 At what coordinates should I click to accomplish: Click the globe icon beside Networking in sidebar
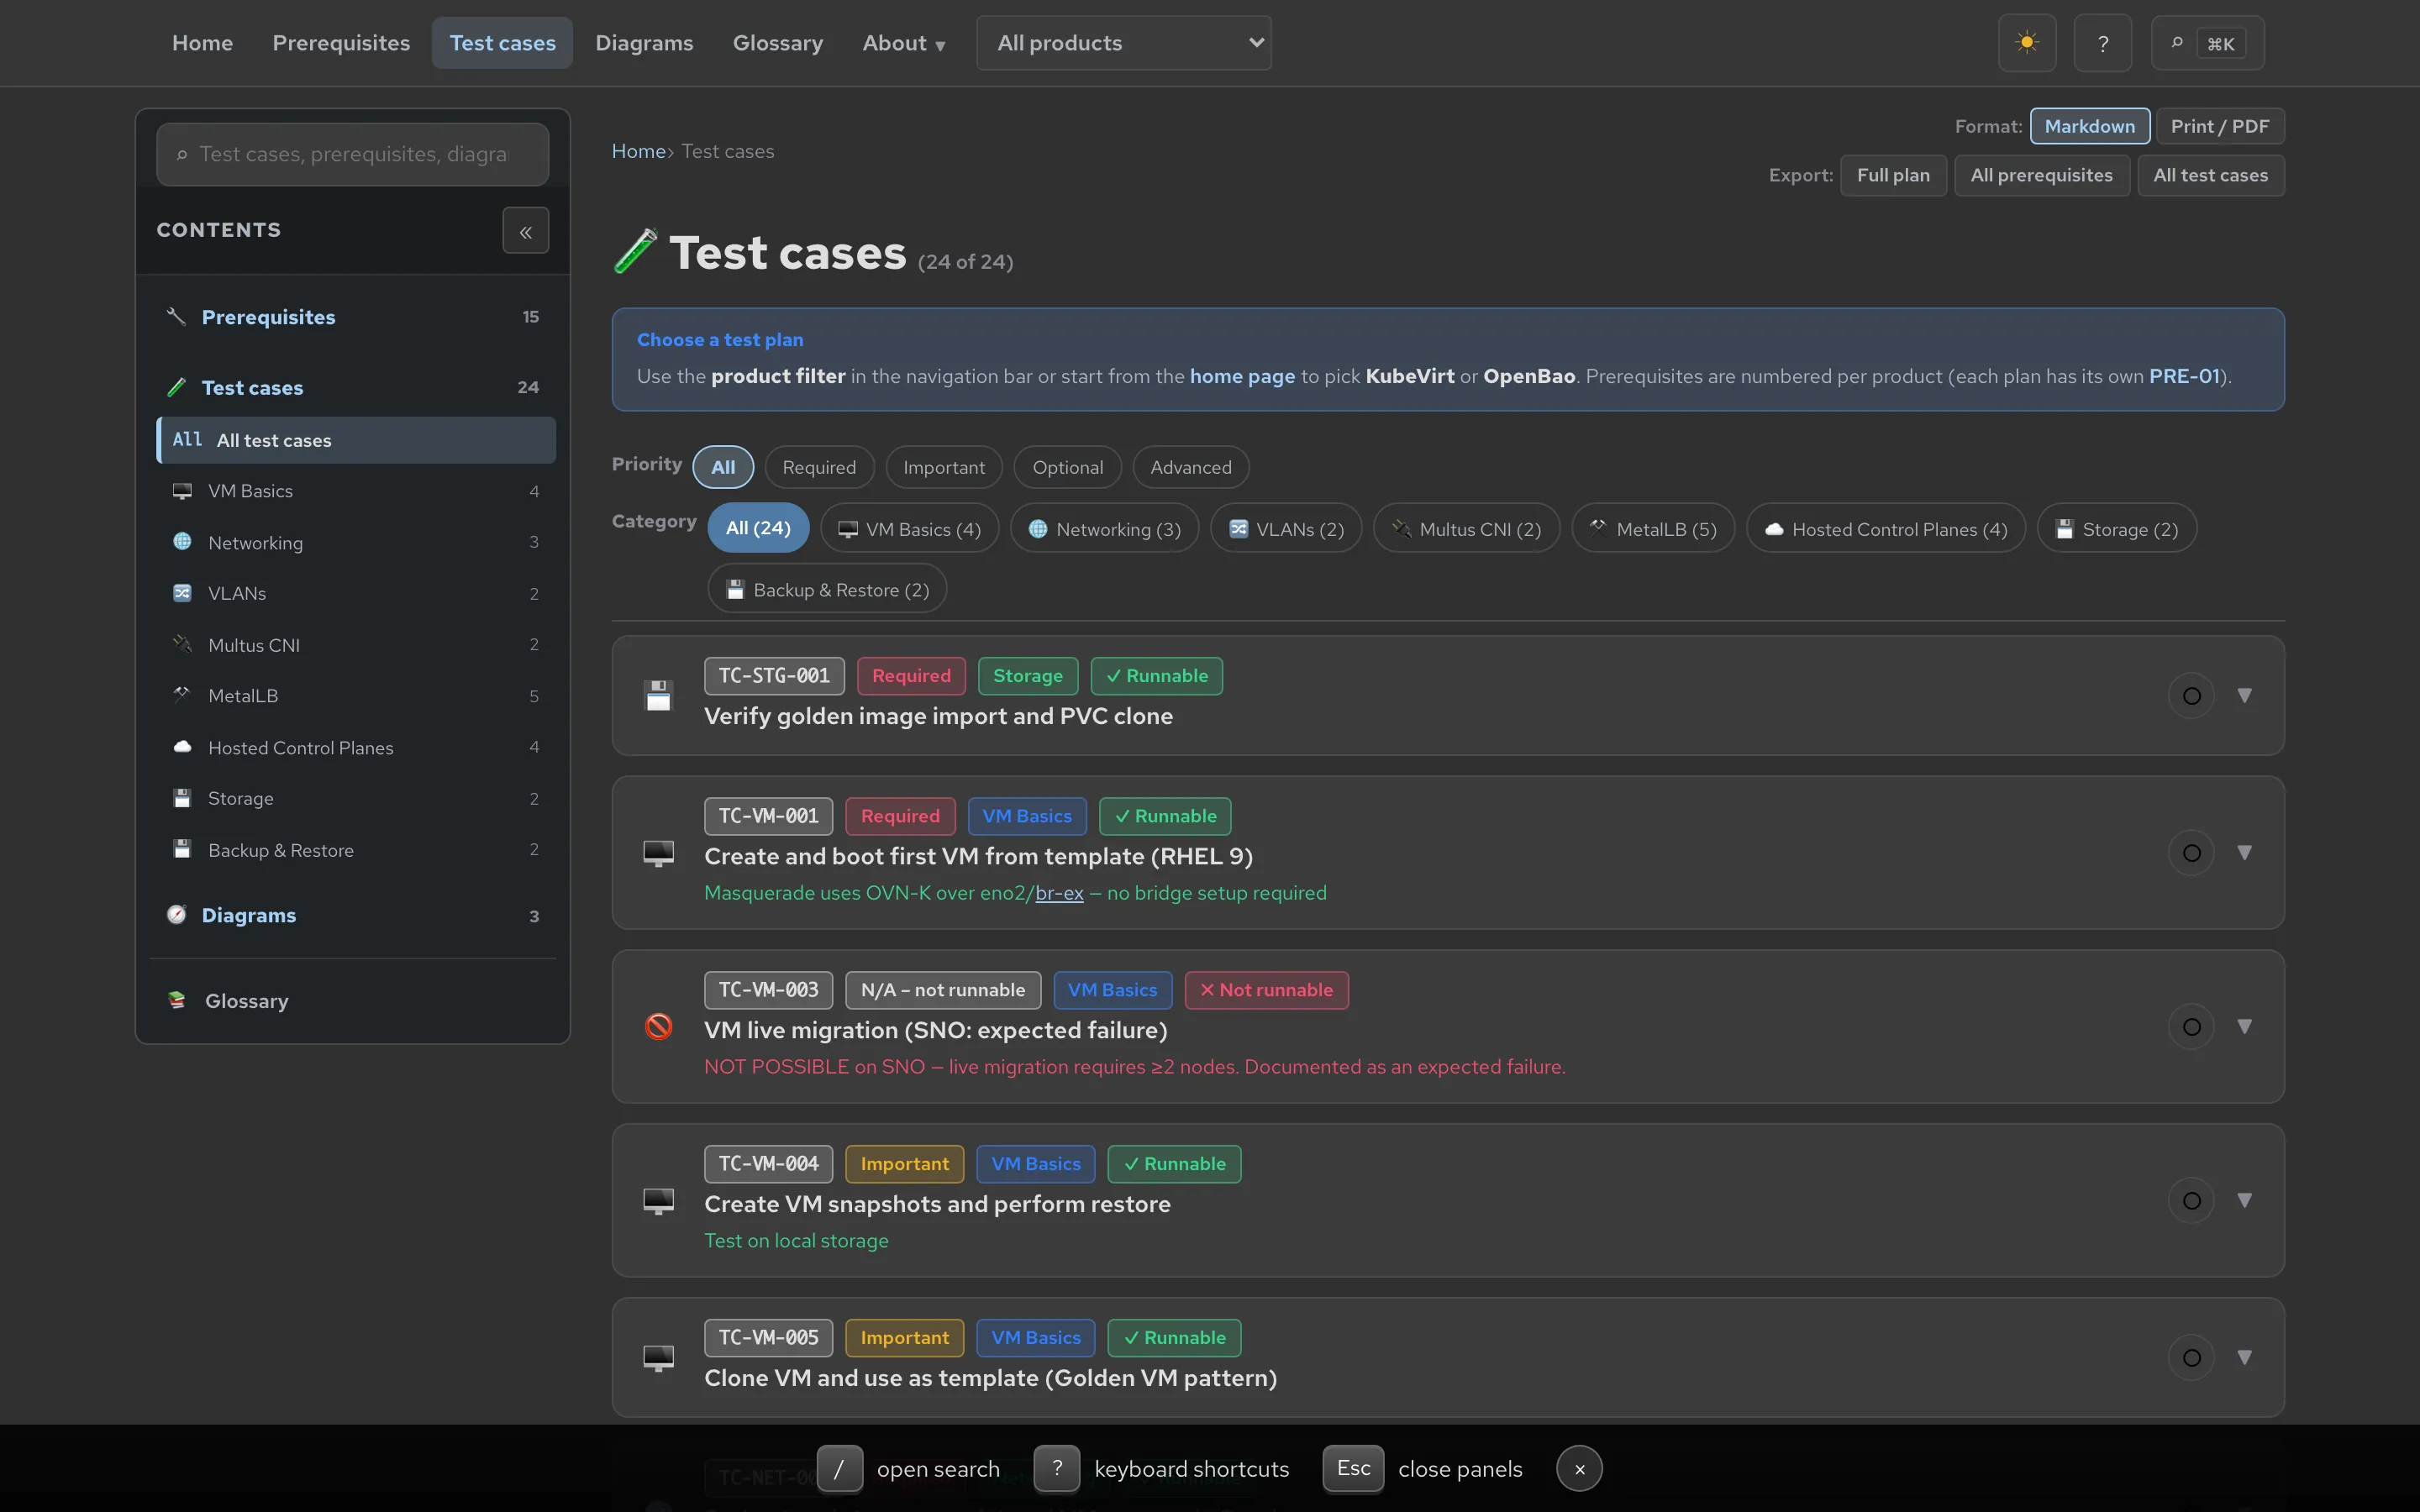pyautogui.click(x=182, y=542)
